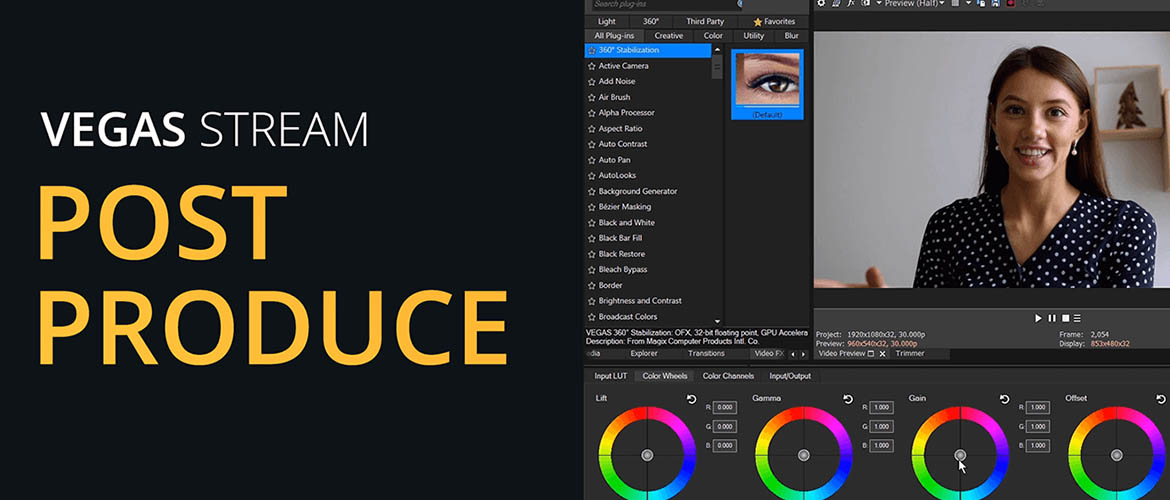Favorite star for AutoLooks
1170x500 pixels.
pos(592,175)
